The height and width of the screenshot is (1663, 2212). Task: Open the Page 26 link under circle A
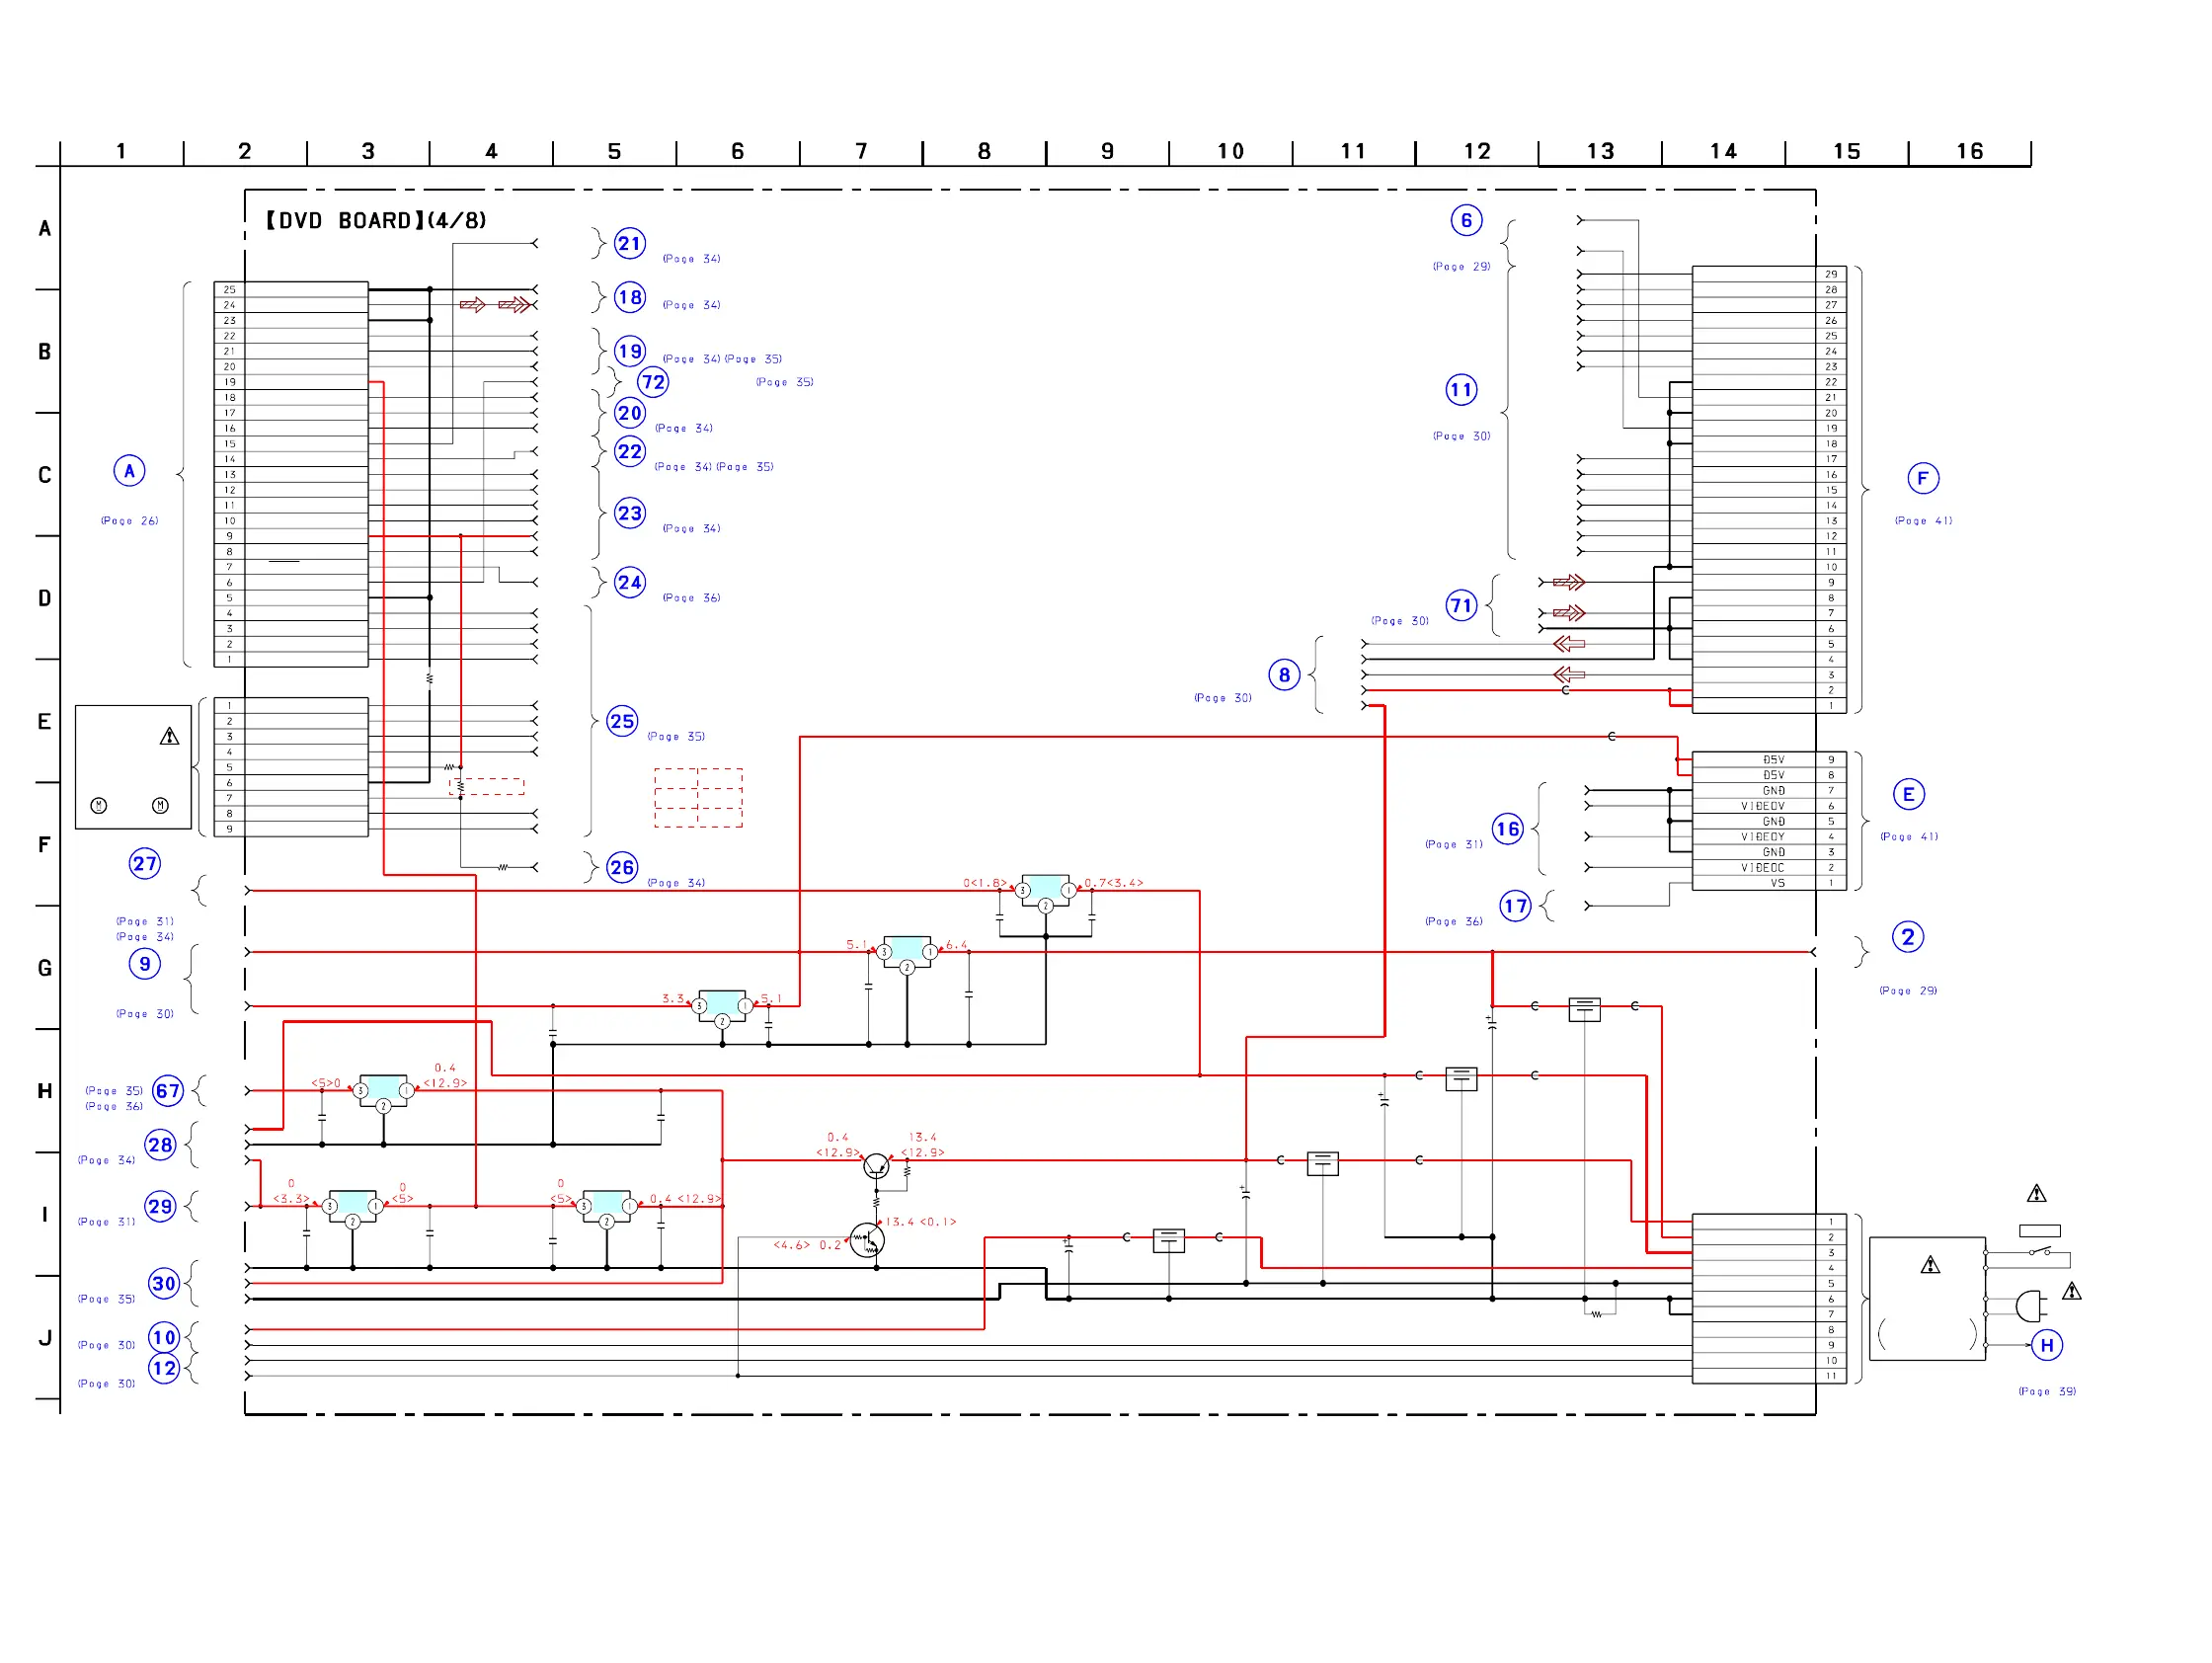[129, 521]
